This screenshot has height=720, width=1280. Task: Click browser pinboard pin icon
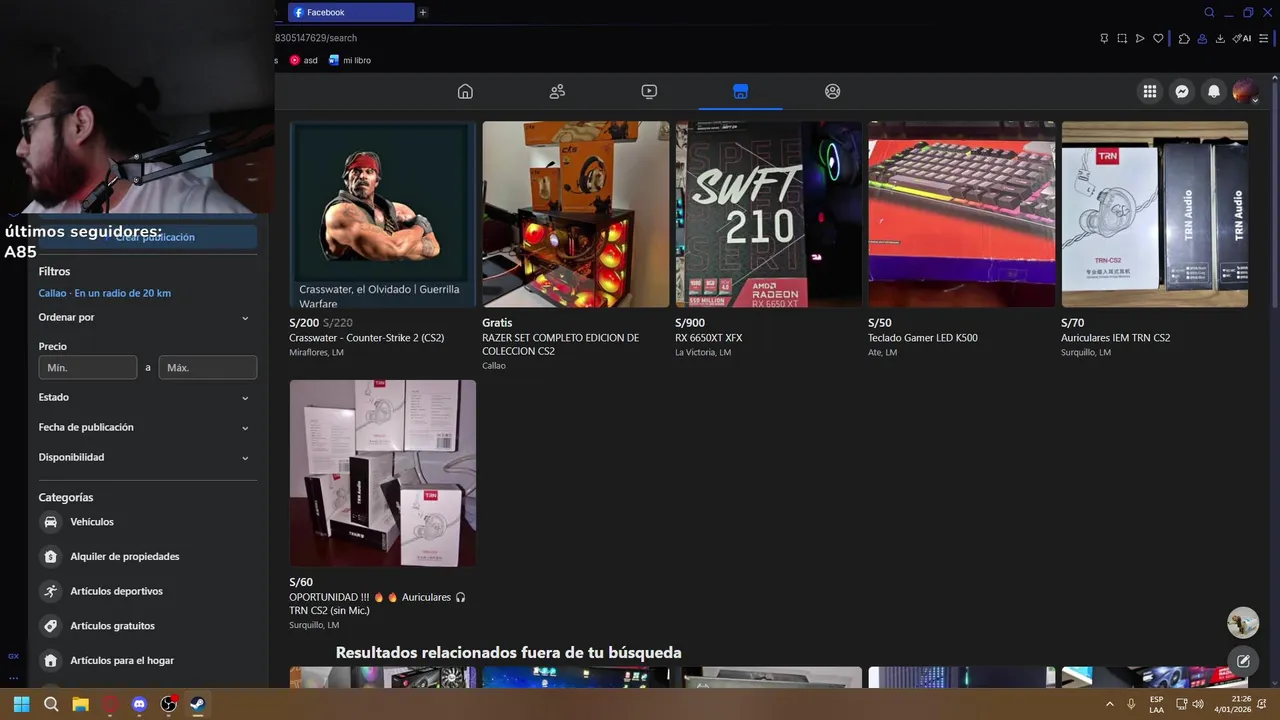pyautogui.click(x=1104, y=38)
